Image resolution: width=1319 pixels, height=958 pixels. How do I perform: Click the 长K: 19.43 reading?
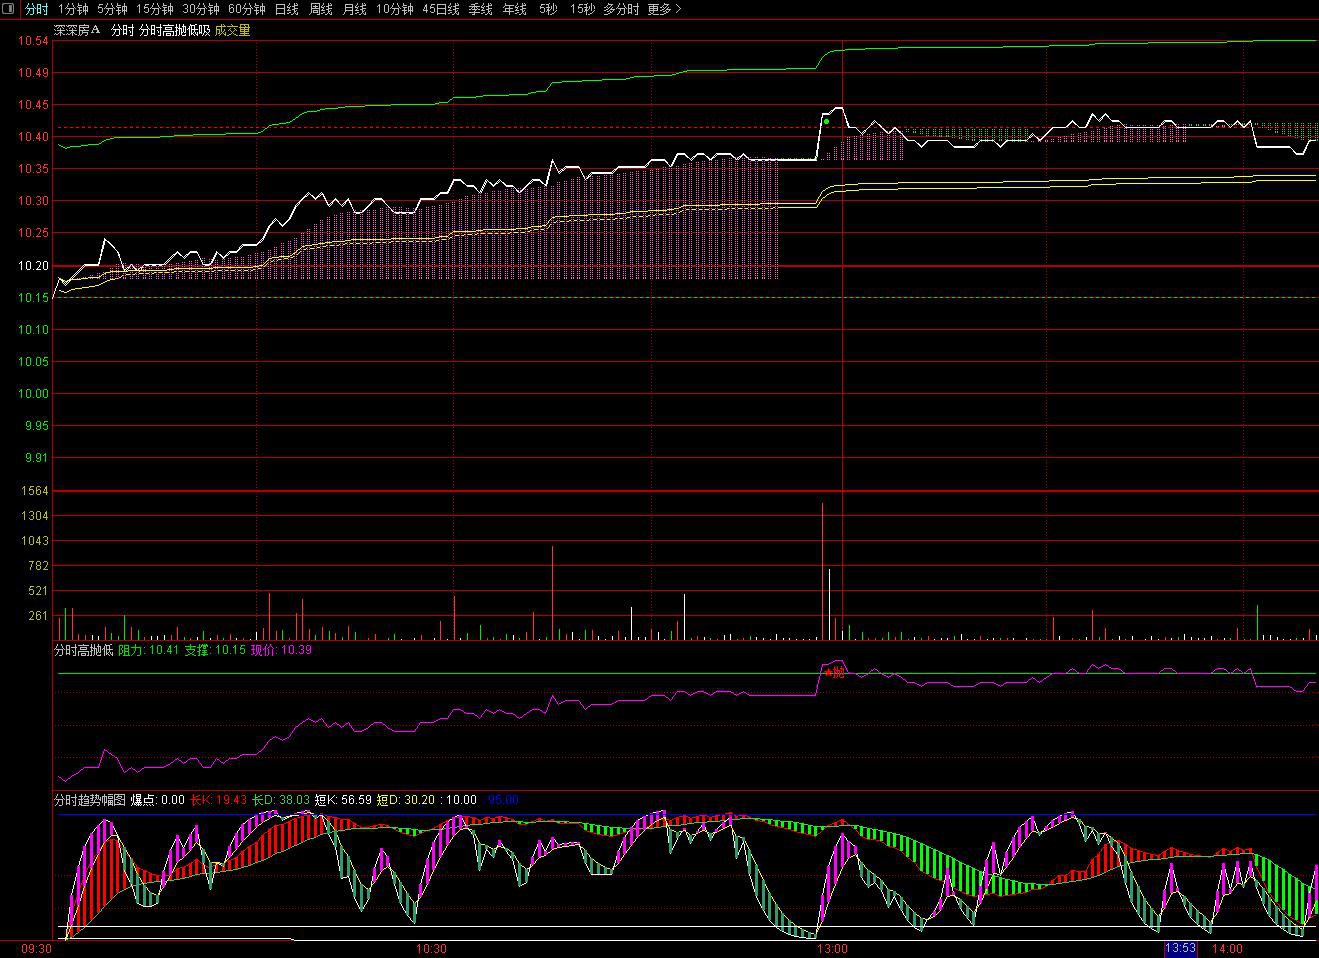[x=218, y=800]
